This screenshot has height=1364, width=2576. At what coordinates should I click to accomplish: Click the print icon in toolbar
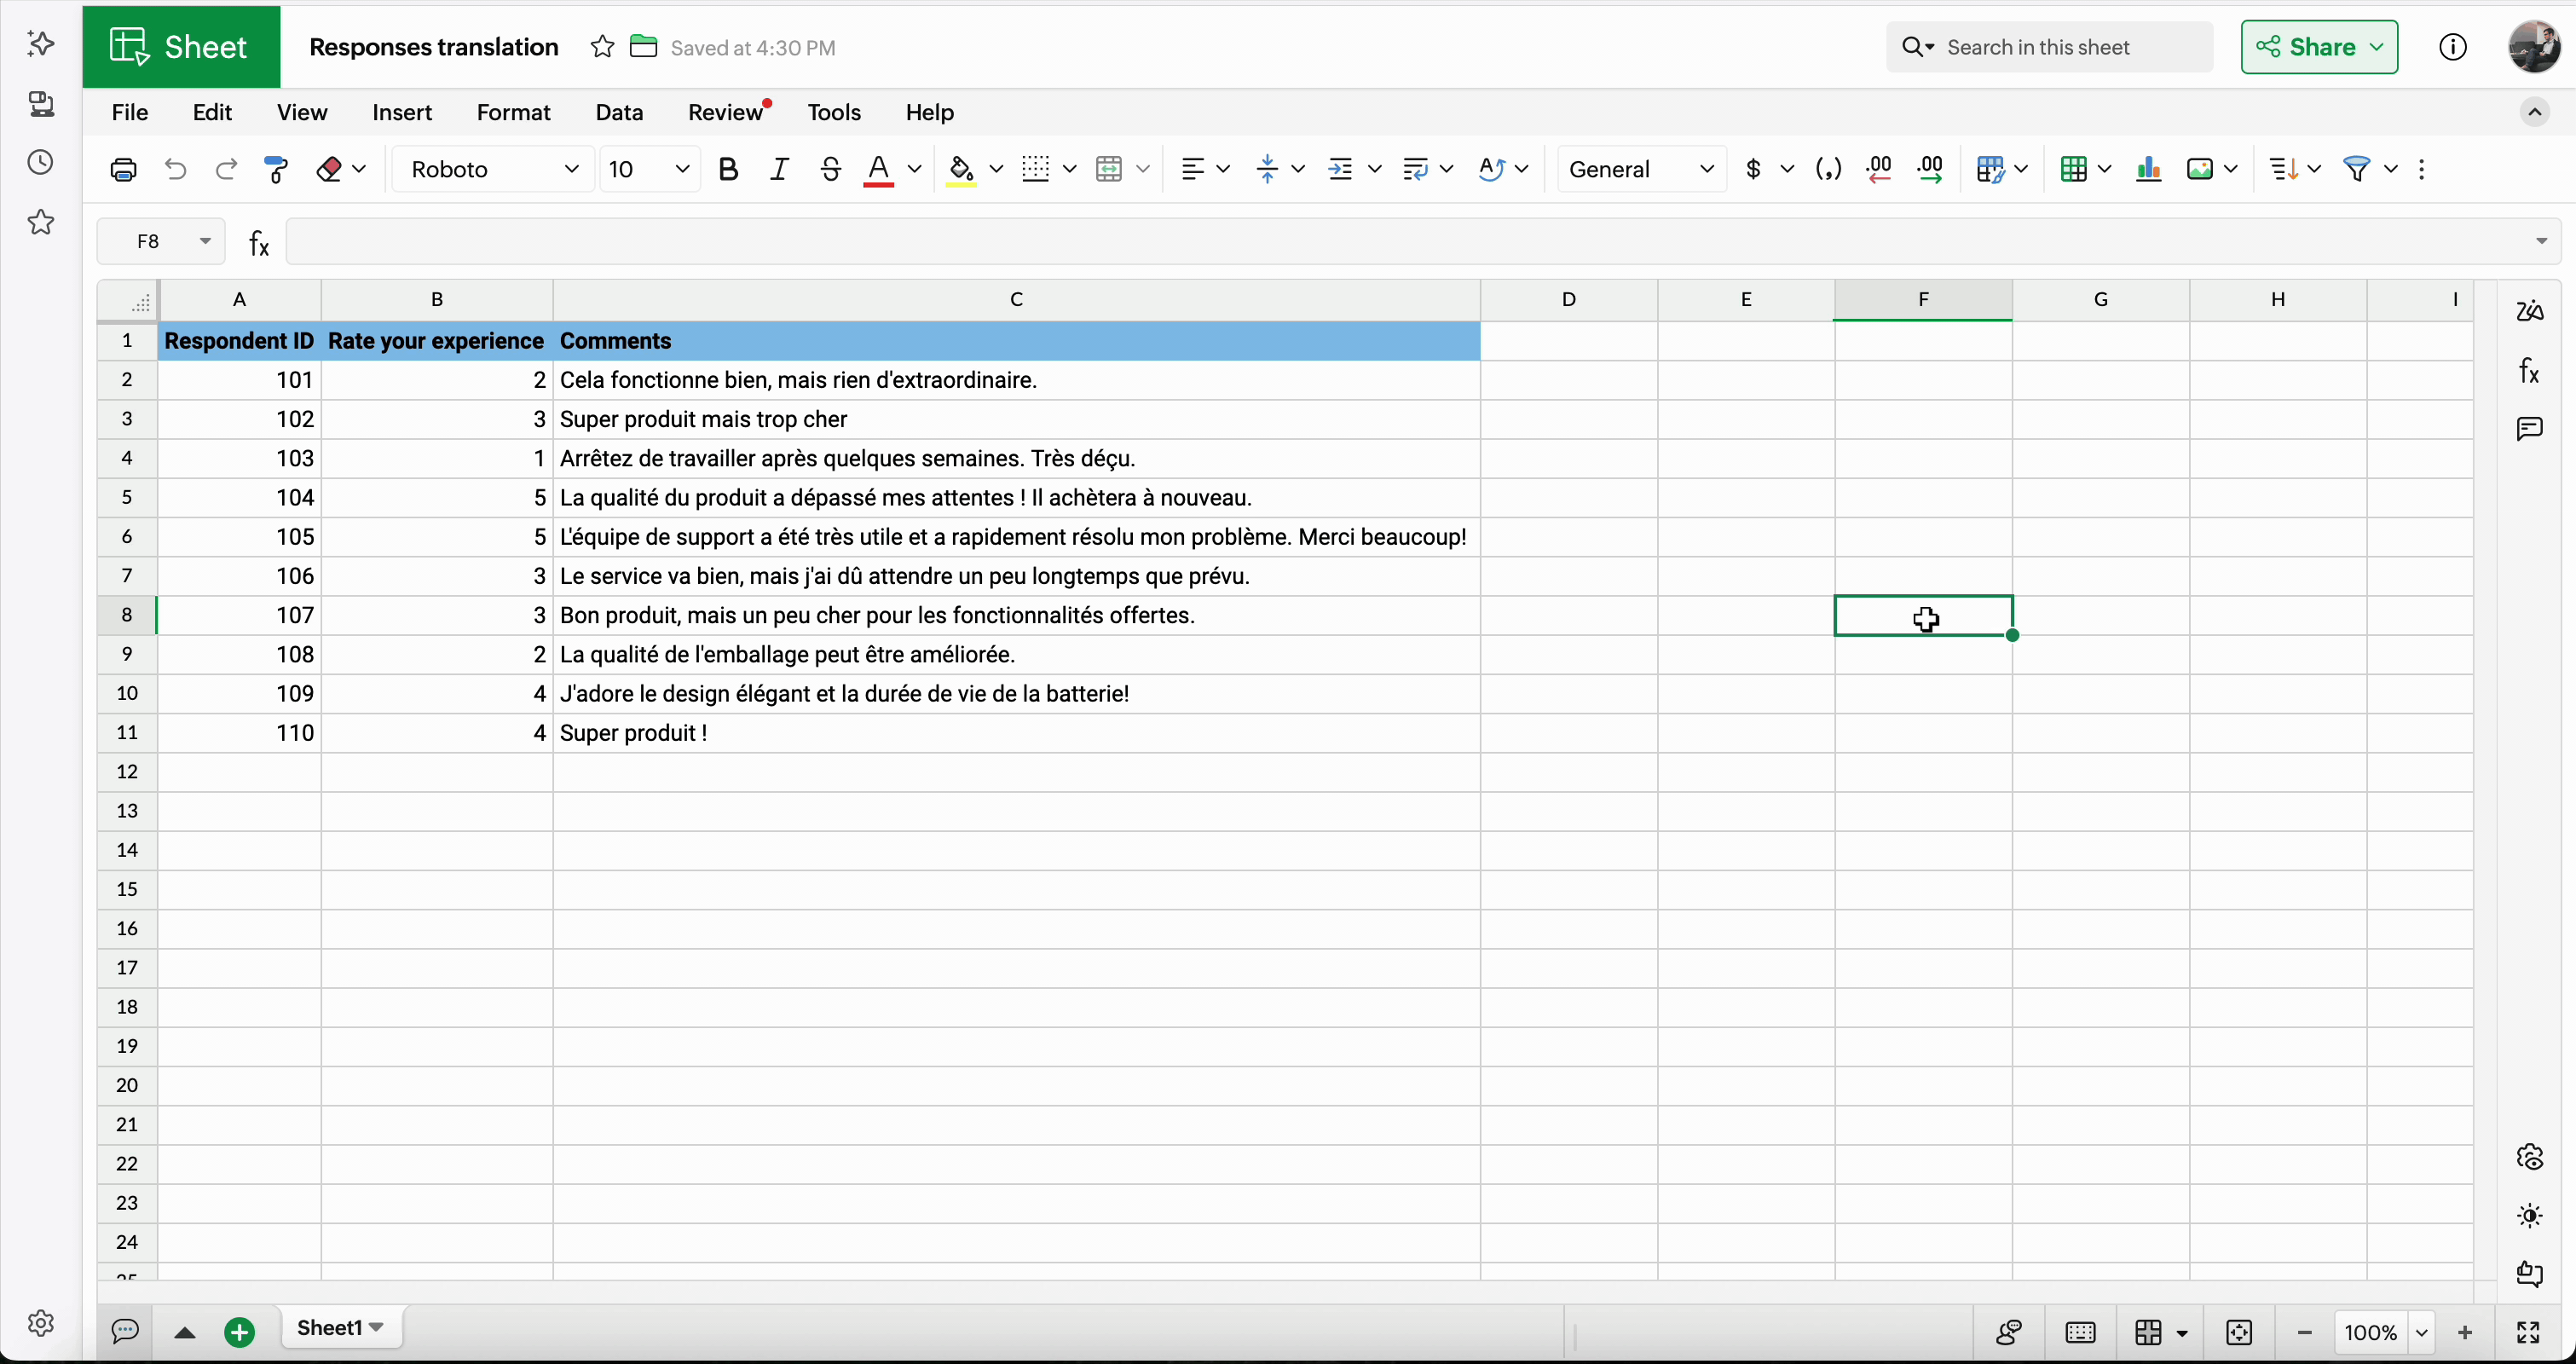(x=123, y=169)
